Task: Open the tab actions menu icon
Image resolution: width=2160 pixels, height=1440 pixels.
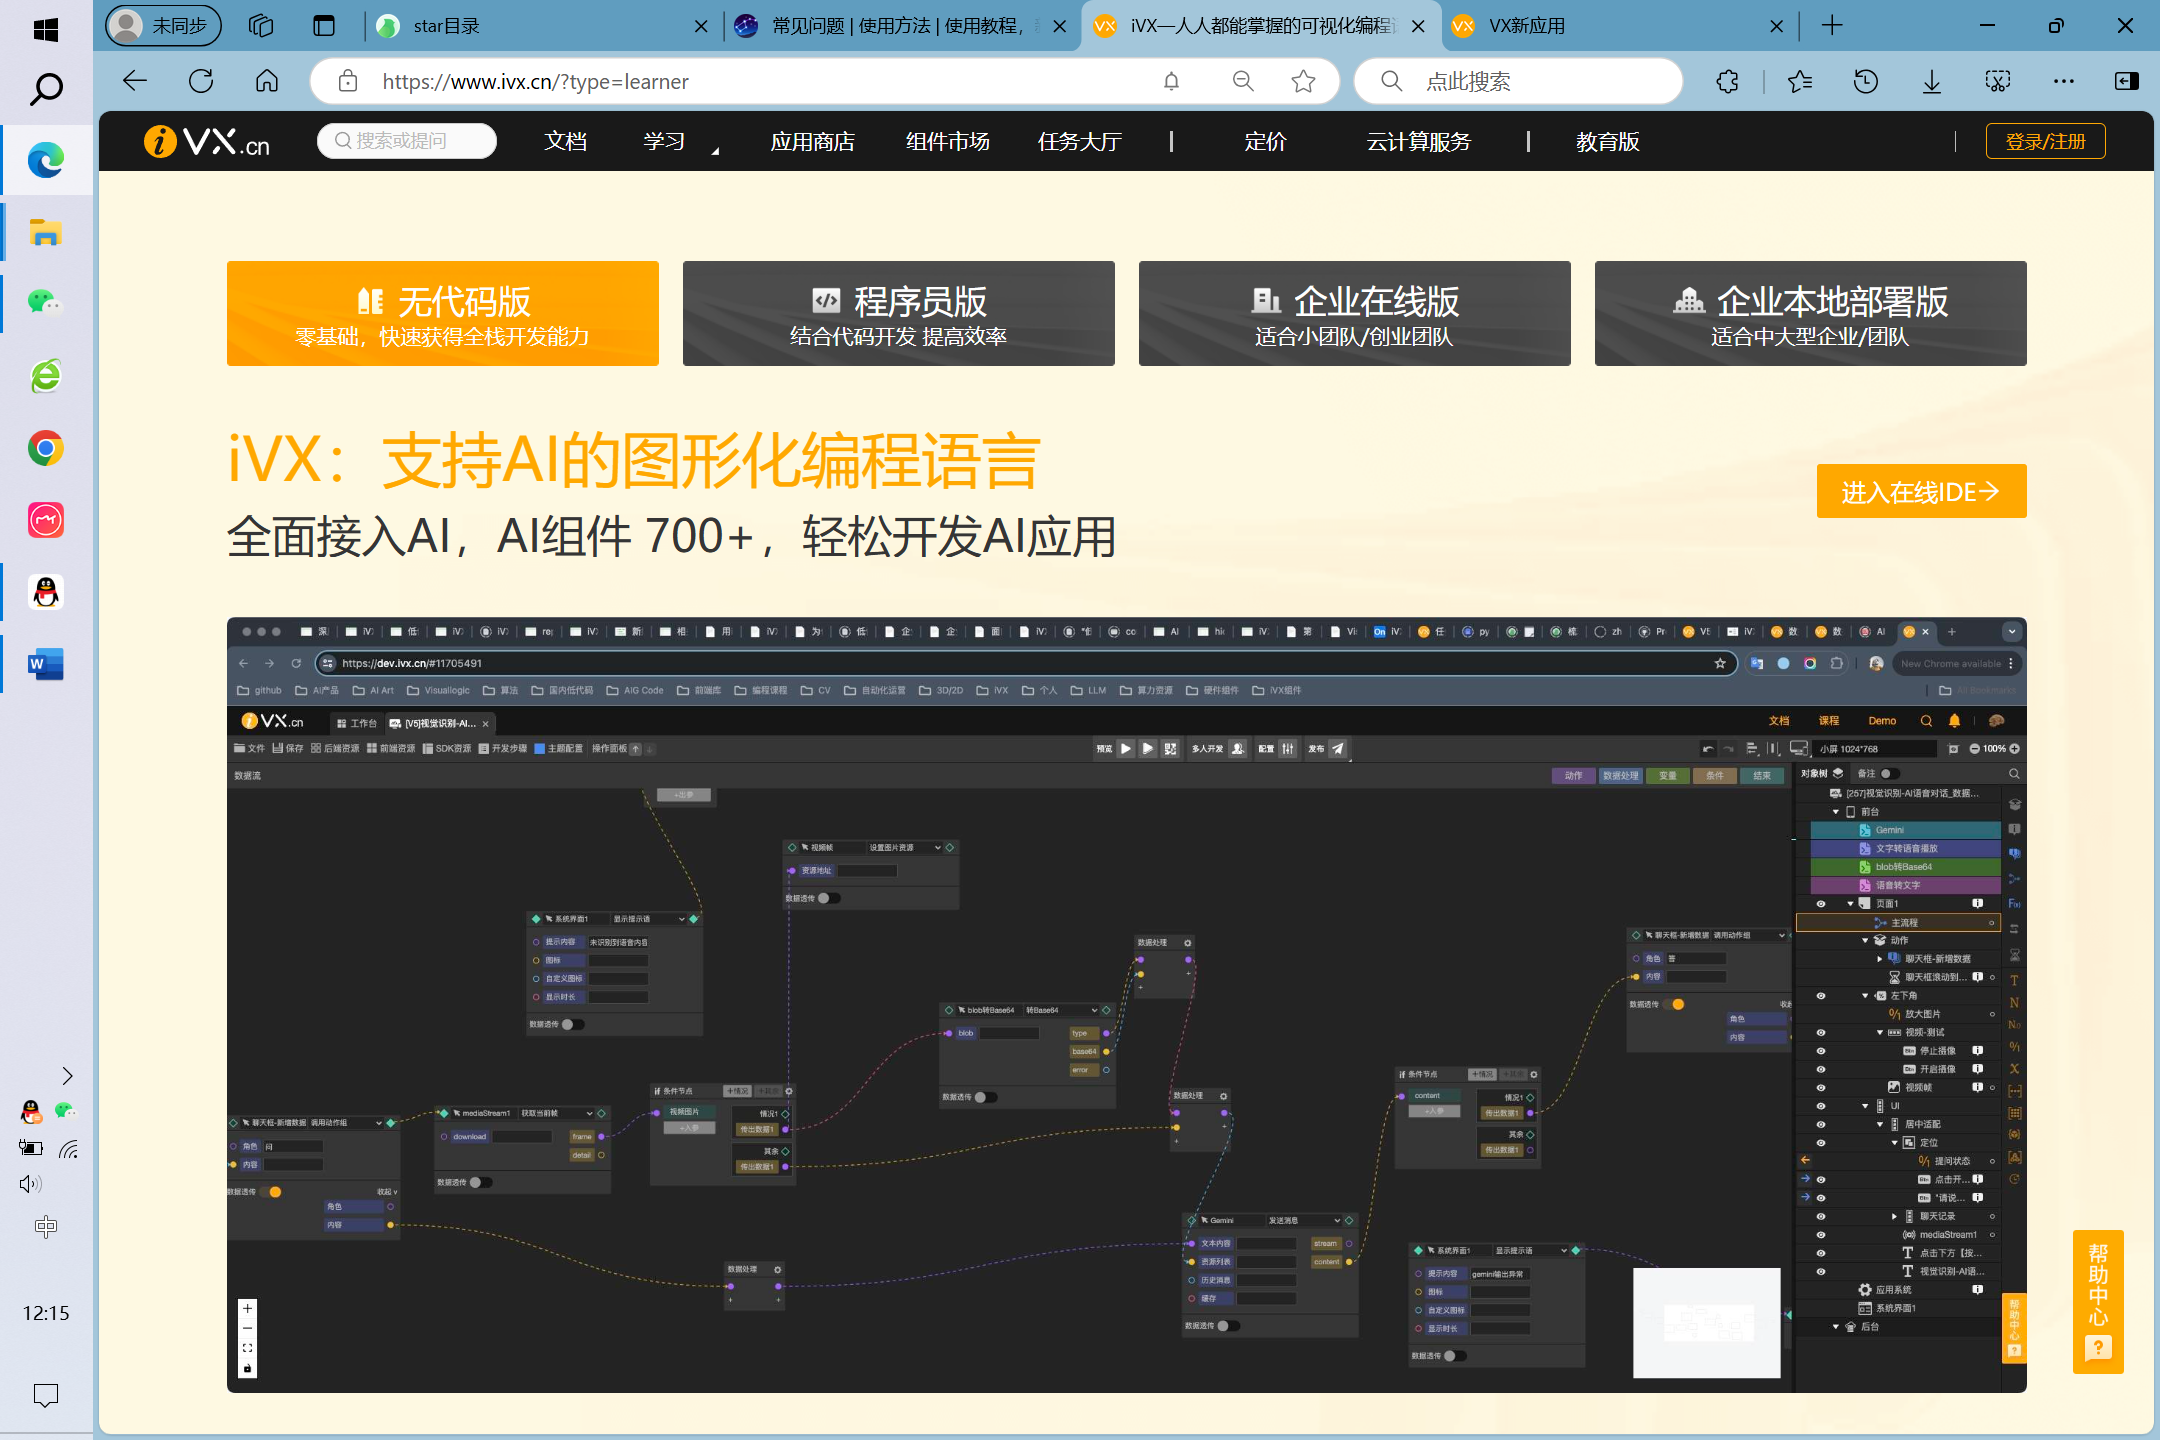Action: tap(324, 26)
